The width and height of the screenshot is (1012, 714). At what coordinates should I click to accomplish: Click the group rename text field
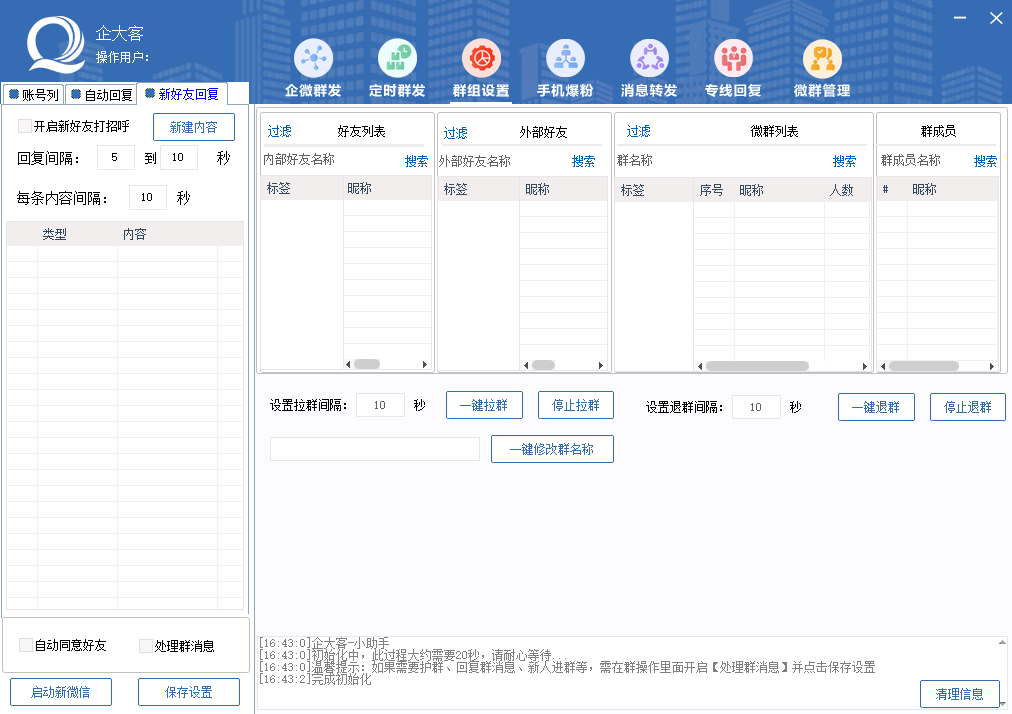pos(375,450)
